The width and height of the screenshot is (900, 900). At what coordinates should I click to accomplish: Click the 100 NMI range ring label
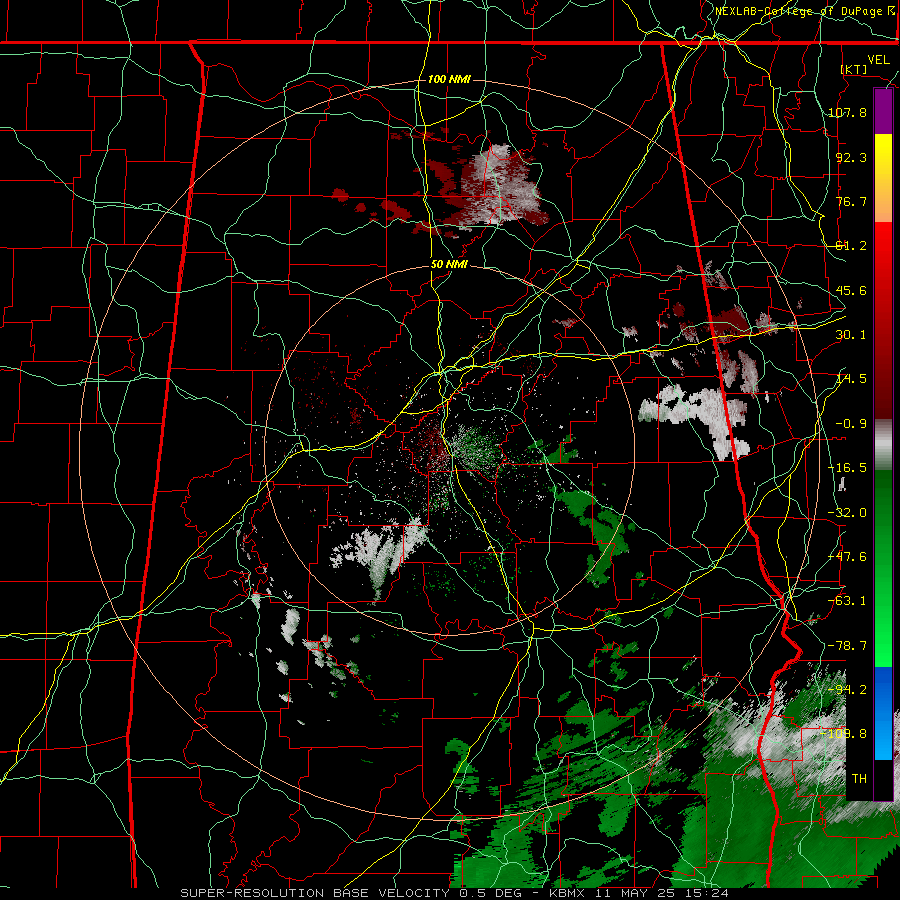449,79
